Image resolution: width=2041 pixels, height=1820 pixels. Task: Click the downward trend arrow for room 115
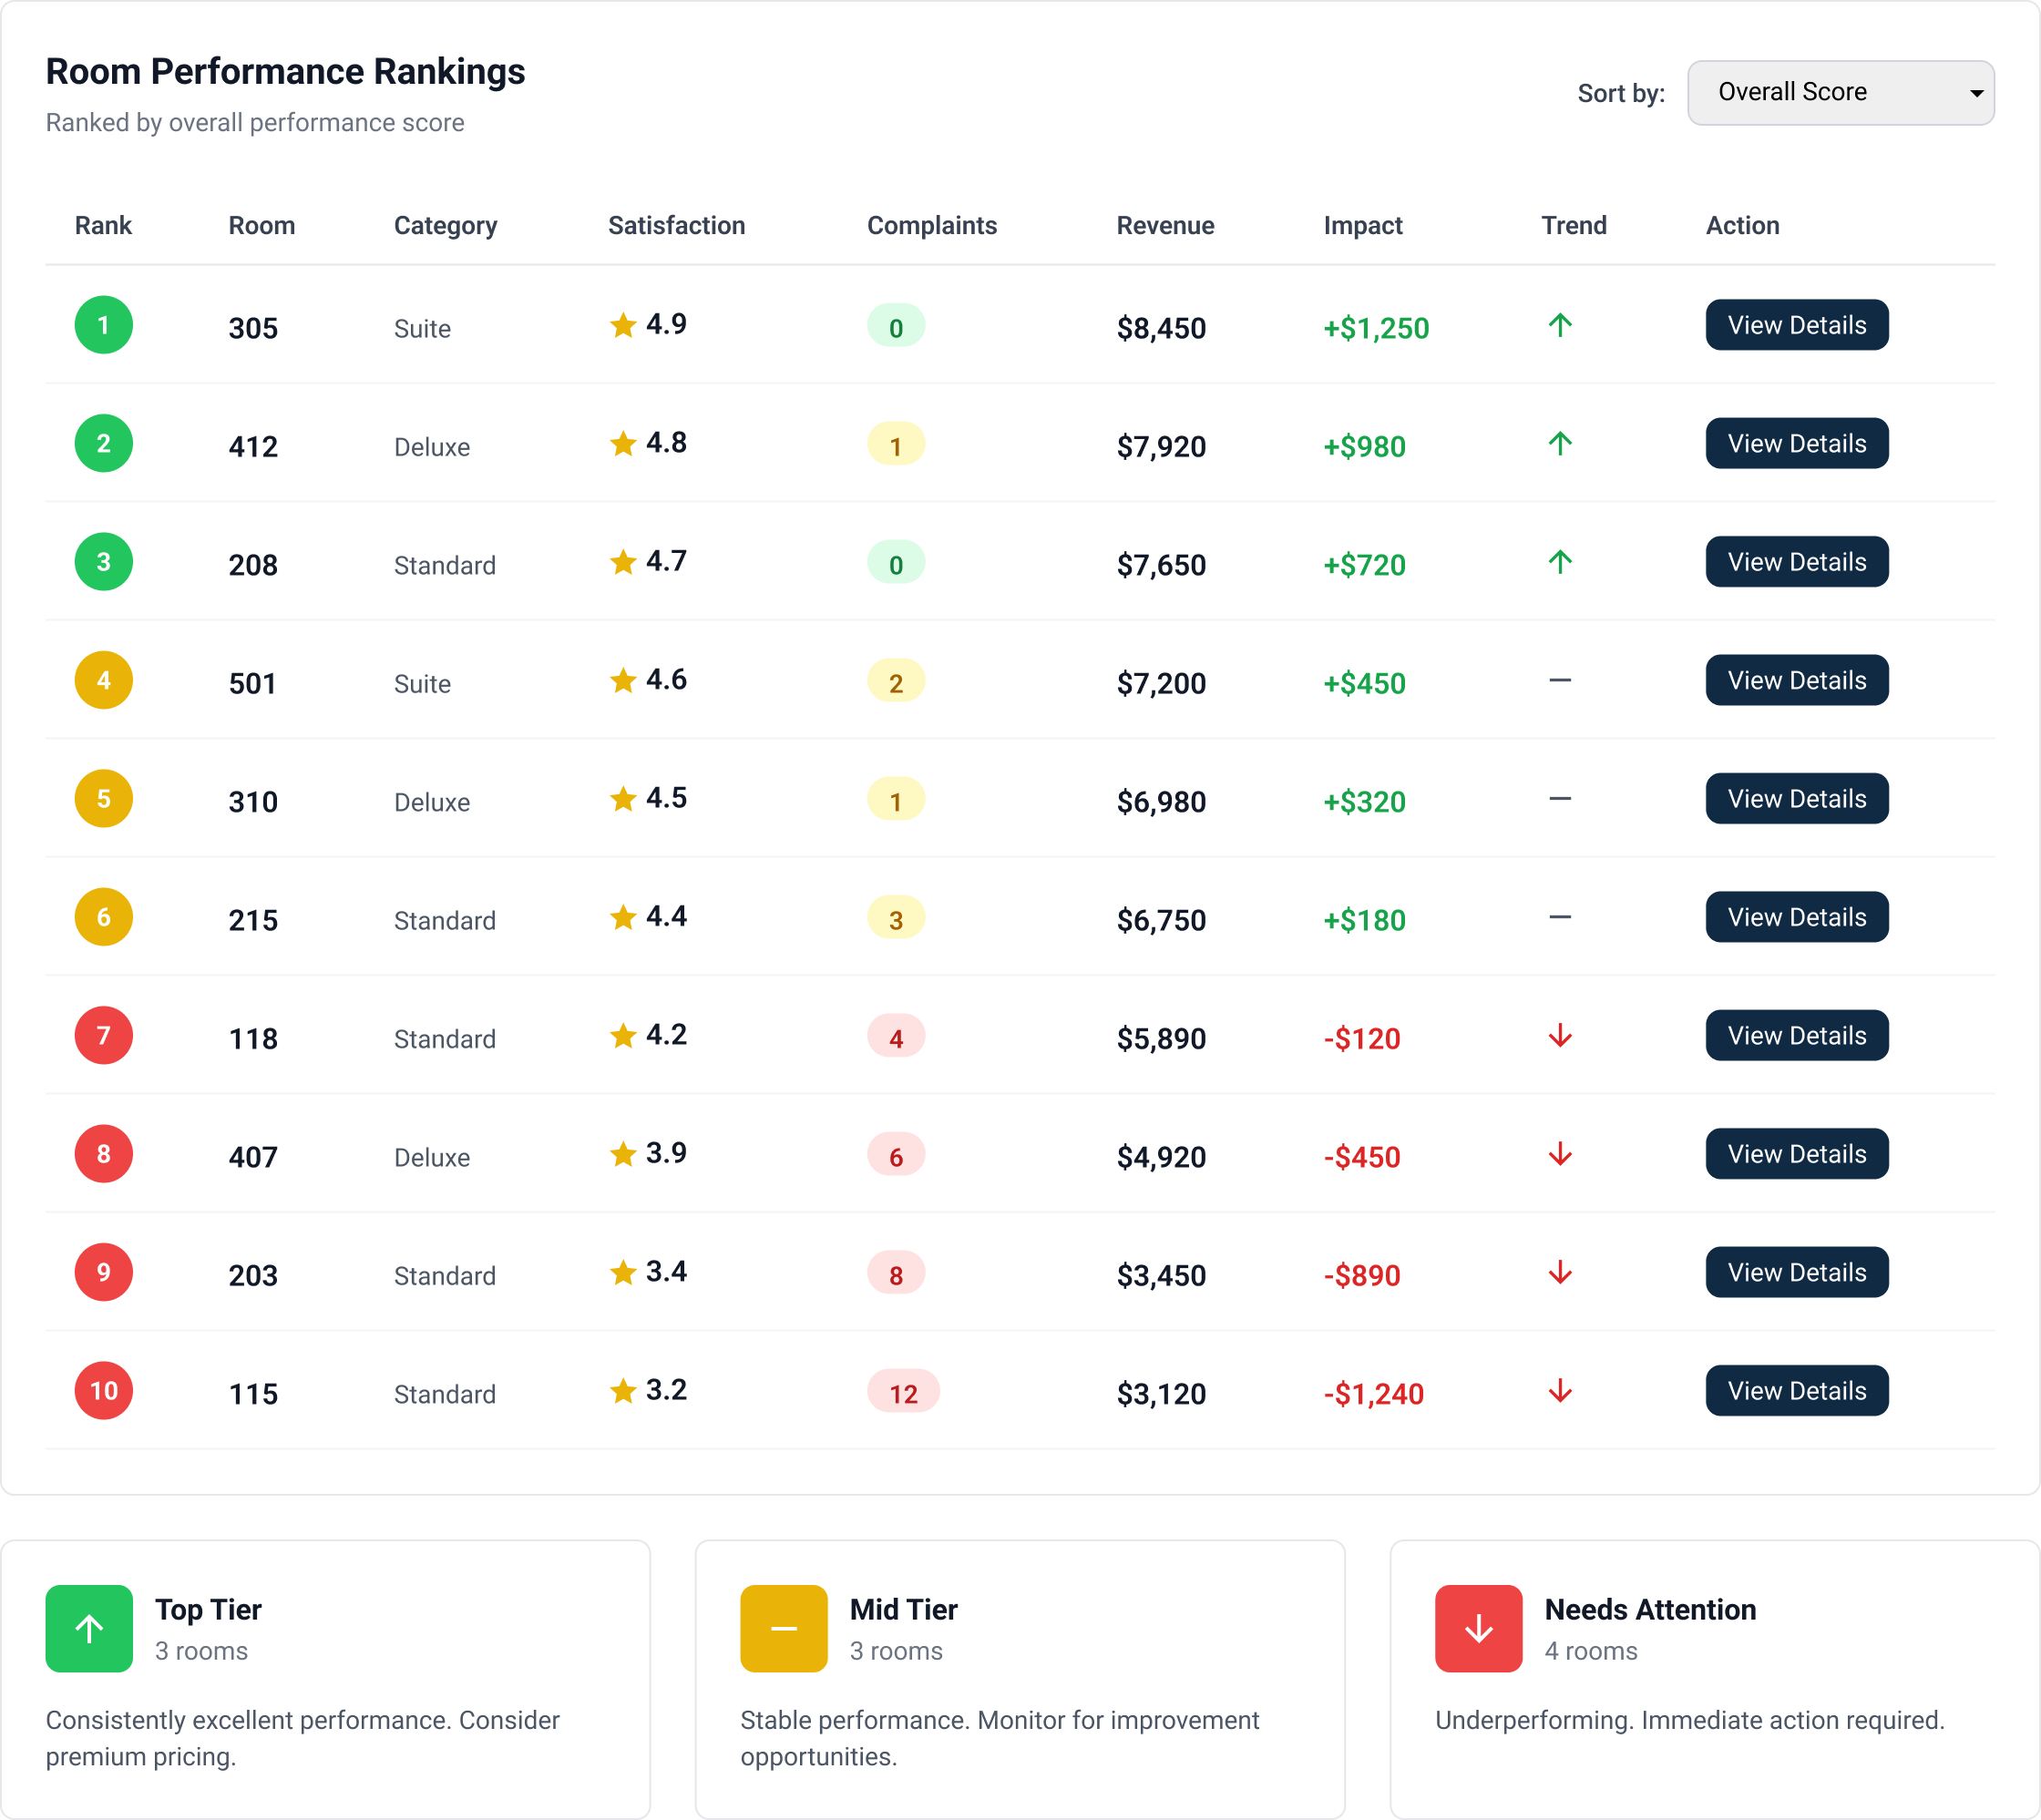(1559, 1390)
